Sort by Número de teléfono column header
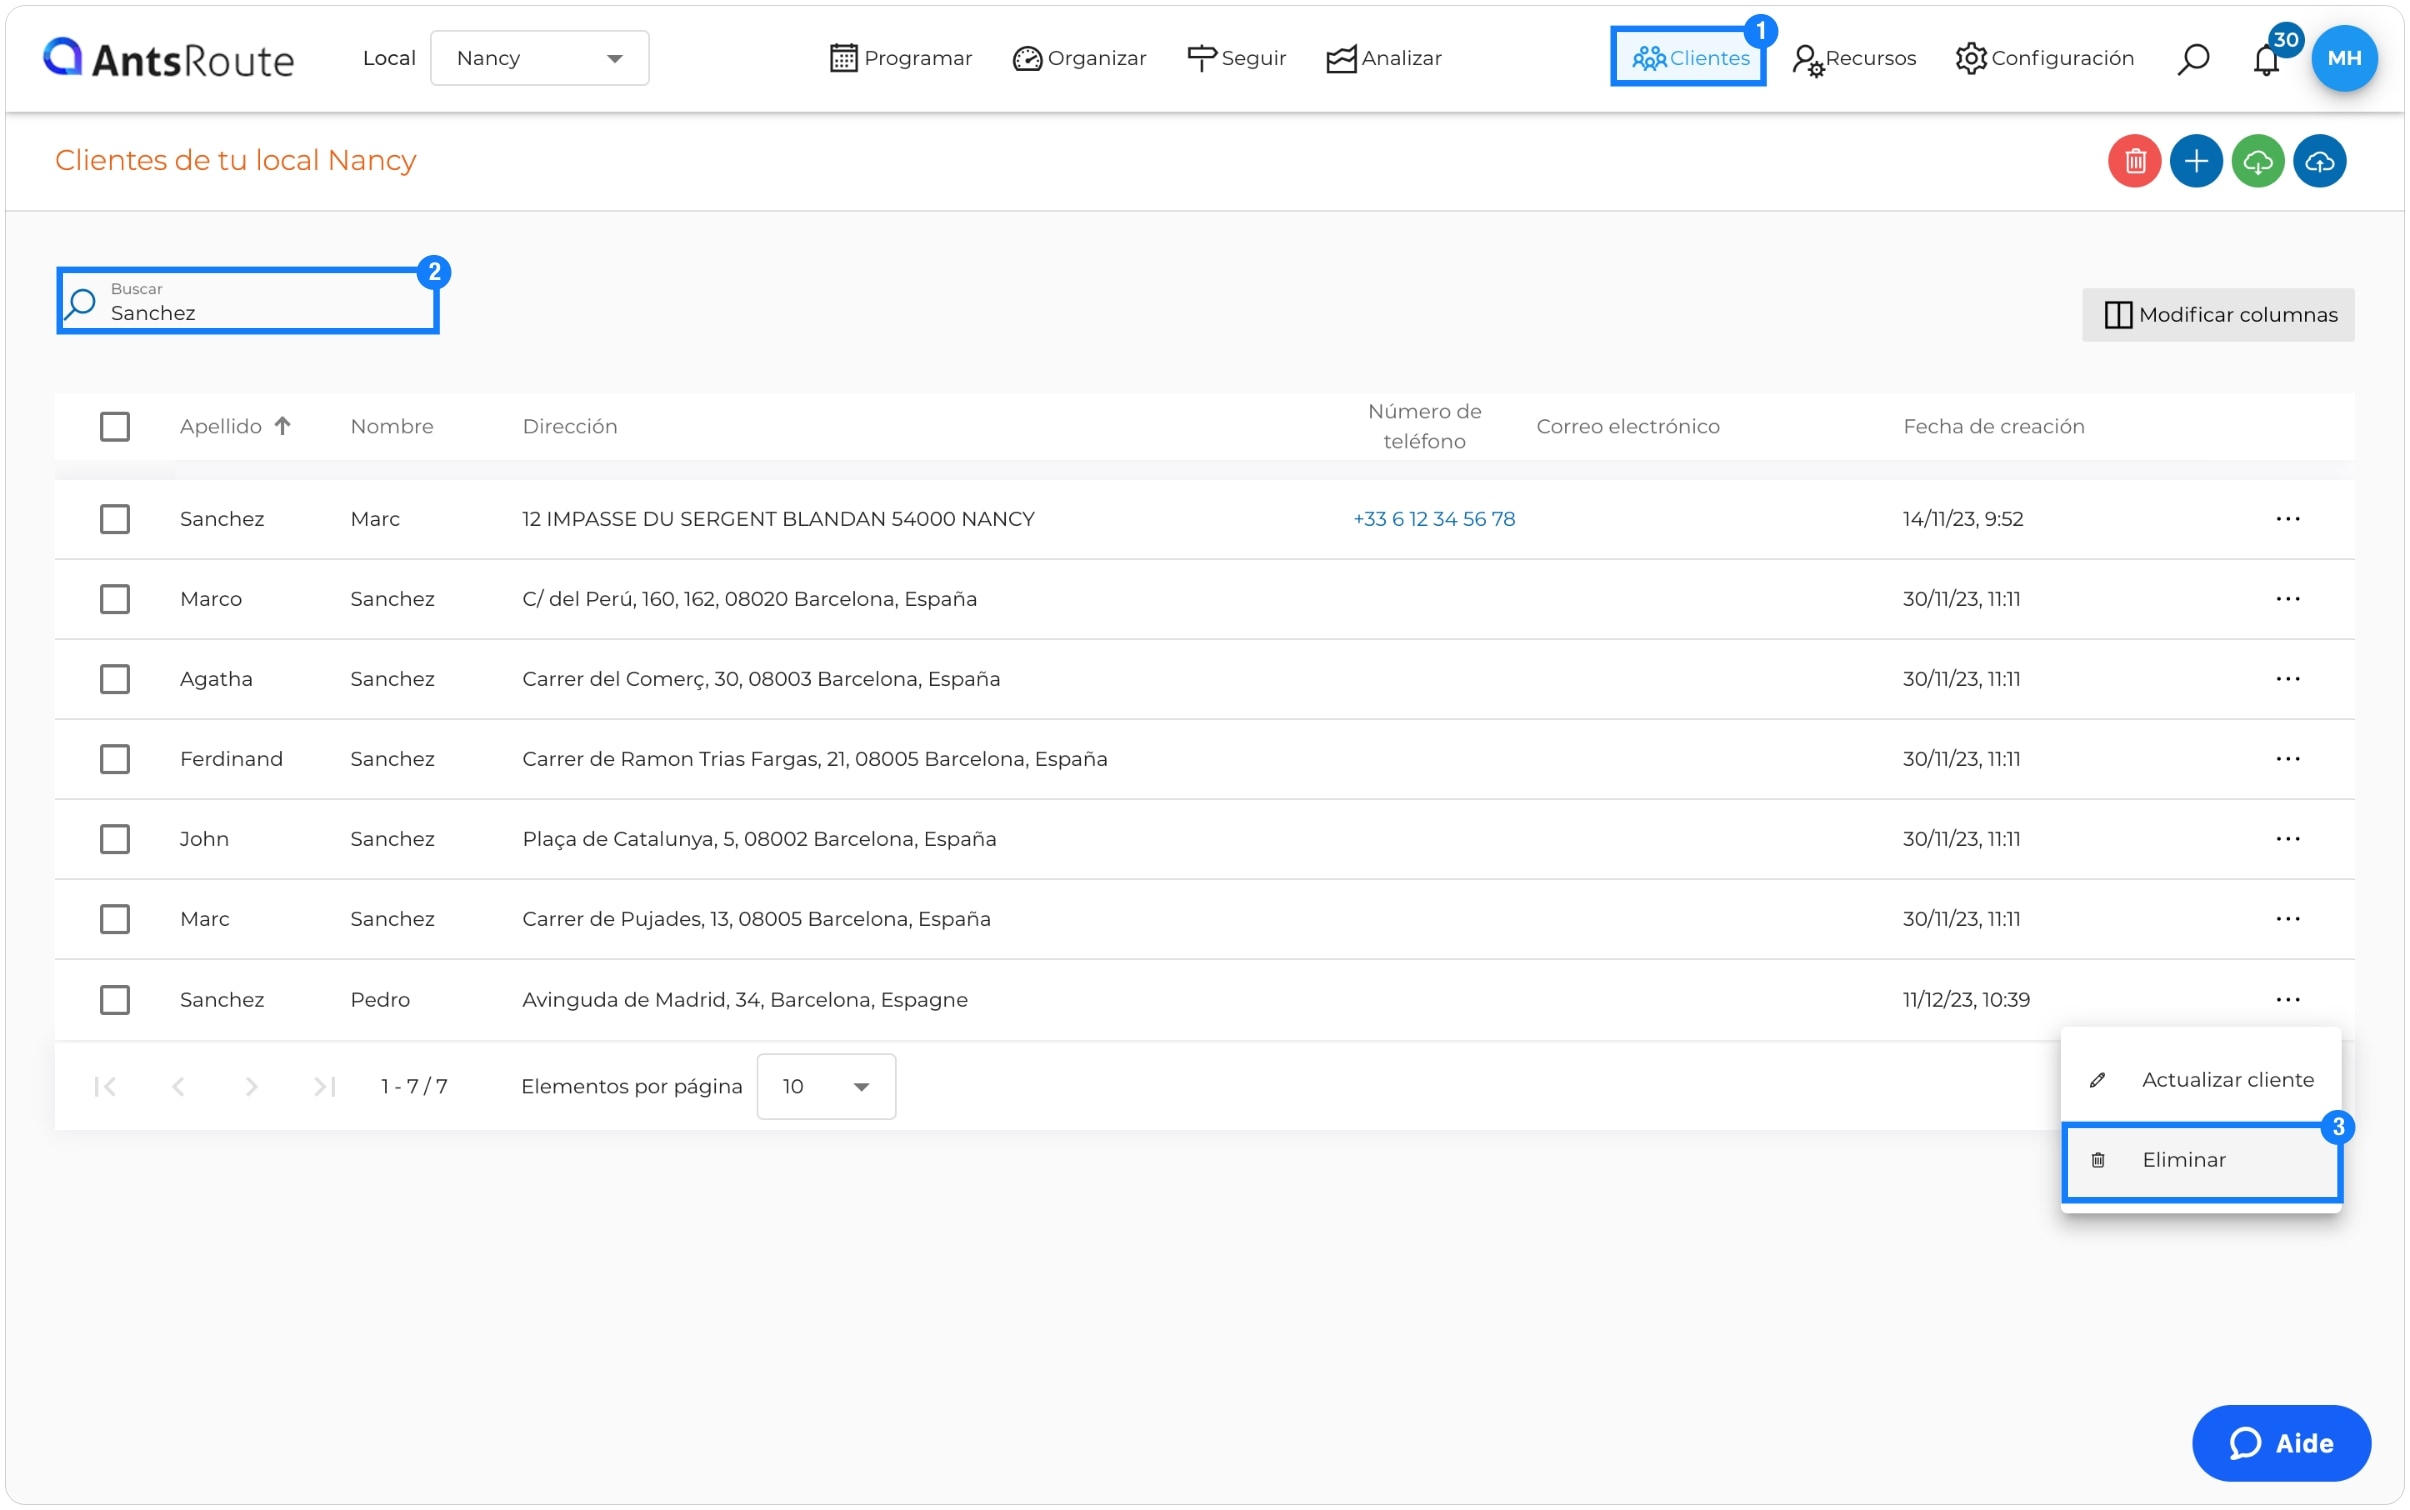 pyautogui.click(x=1424, y=426)
